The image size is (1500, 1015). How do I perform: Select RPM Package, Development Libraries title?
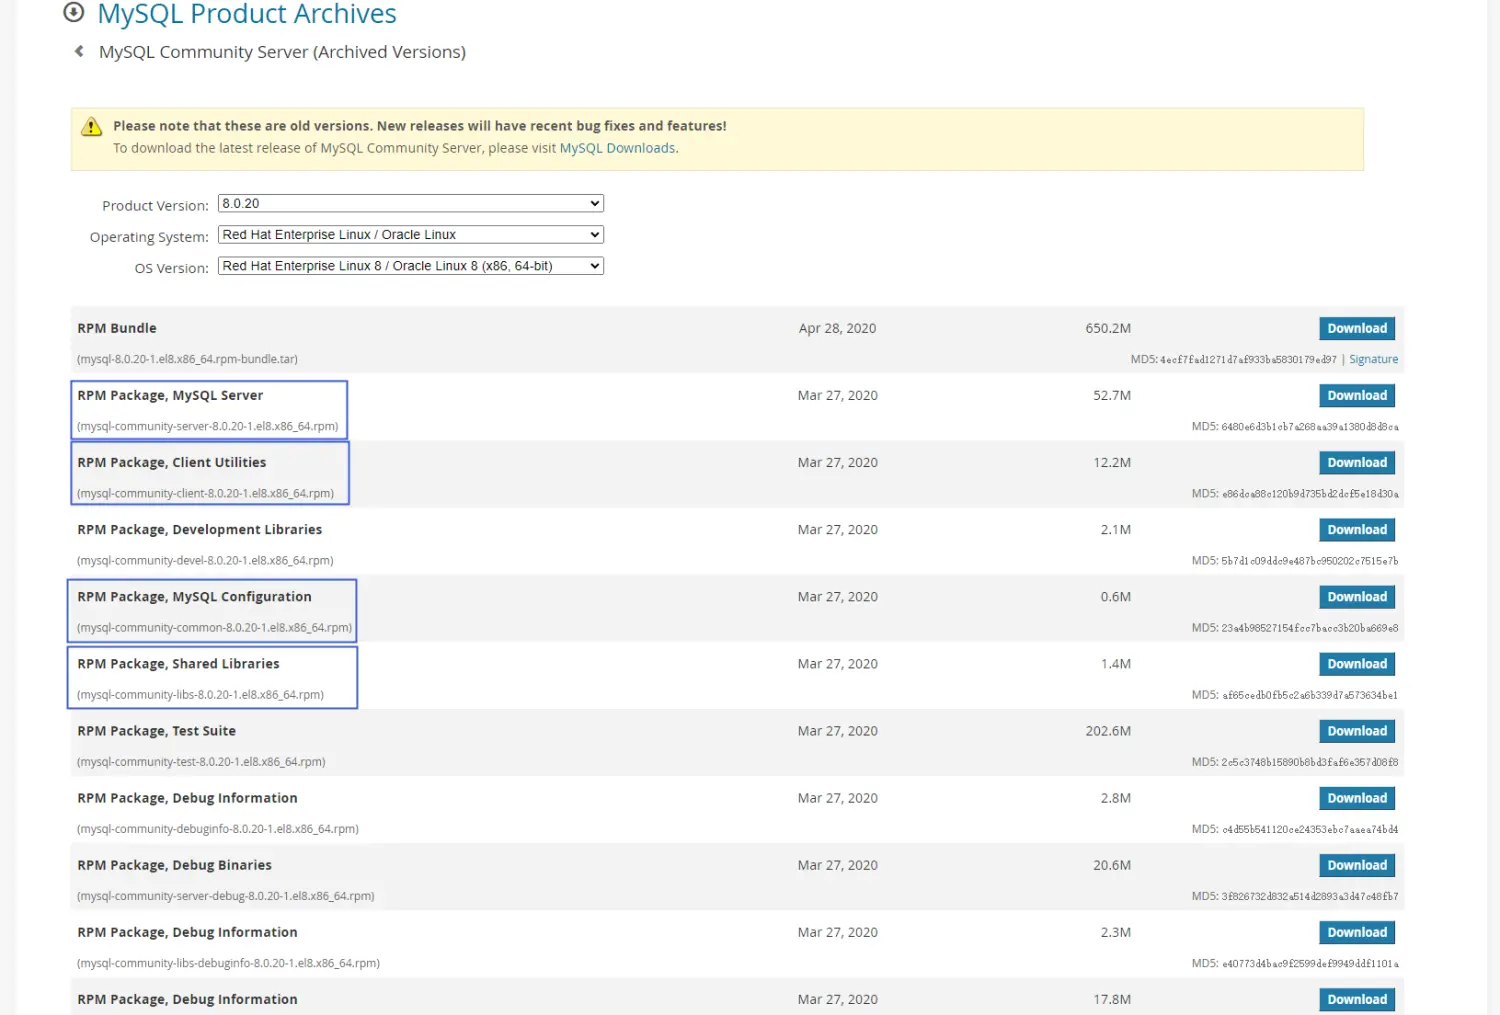click(x=200, y=529)
